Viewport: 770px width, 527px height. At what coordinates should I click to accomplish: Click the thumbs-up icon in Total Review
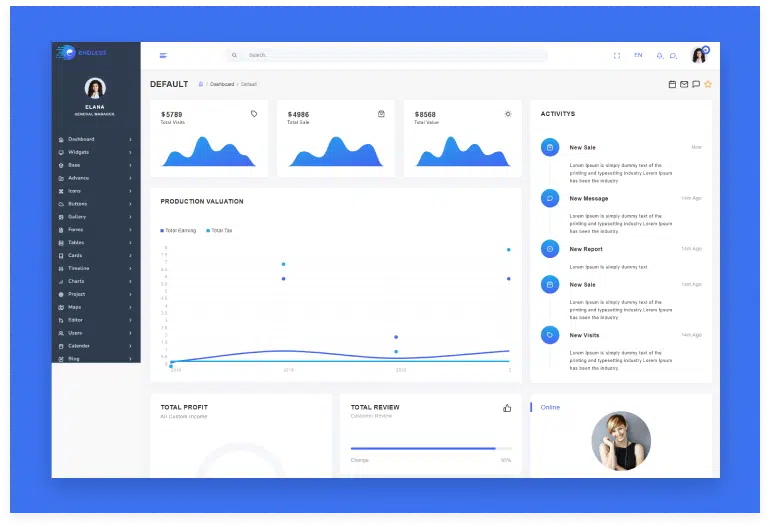coord(507,408)
